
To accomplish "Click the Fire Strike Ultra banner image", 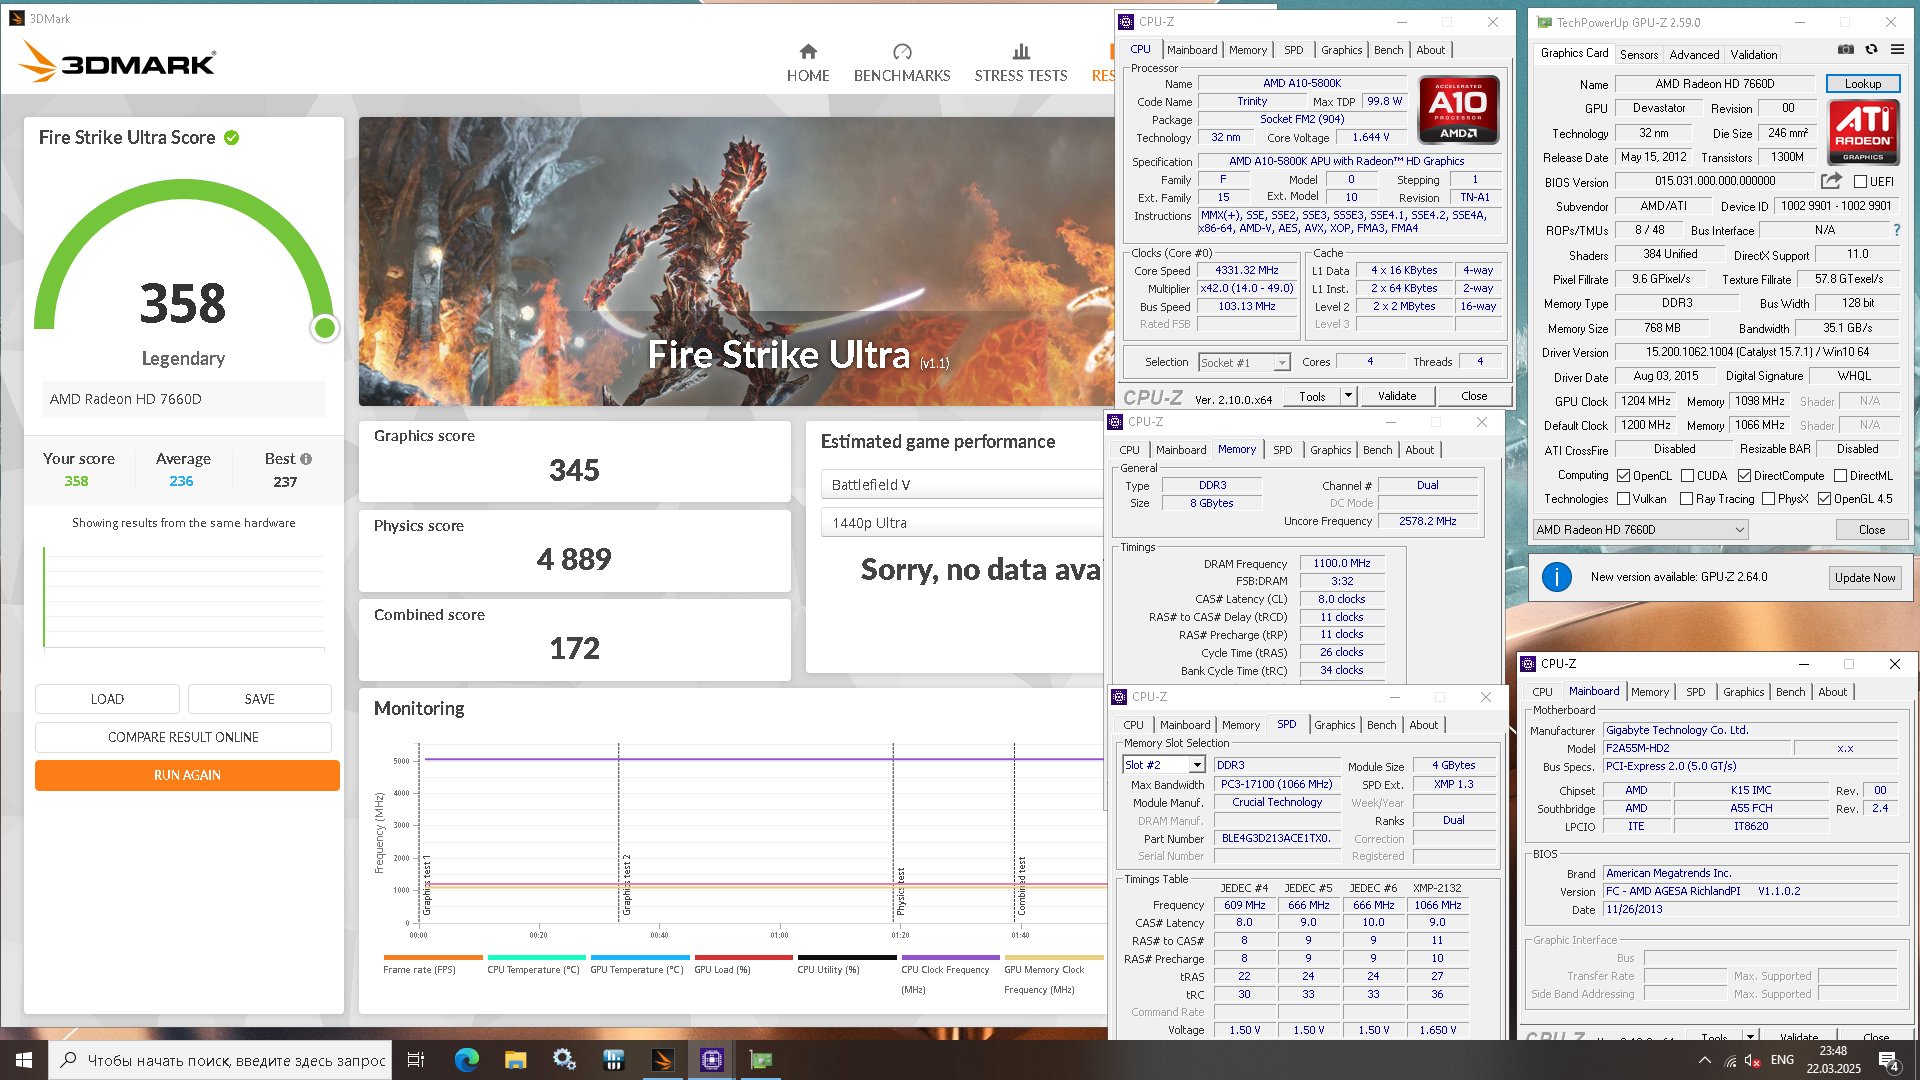I will 737,262.
